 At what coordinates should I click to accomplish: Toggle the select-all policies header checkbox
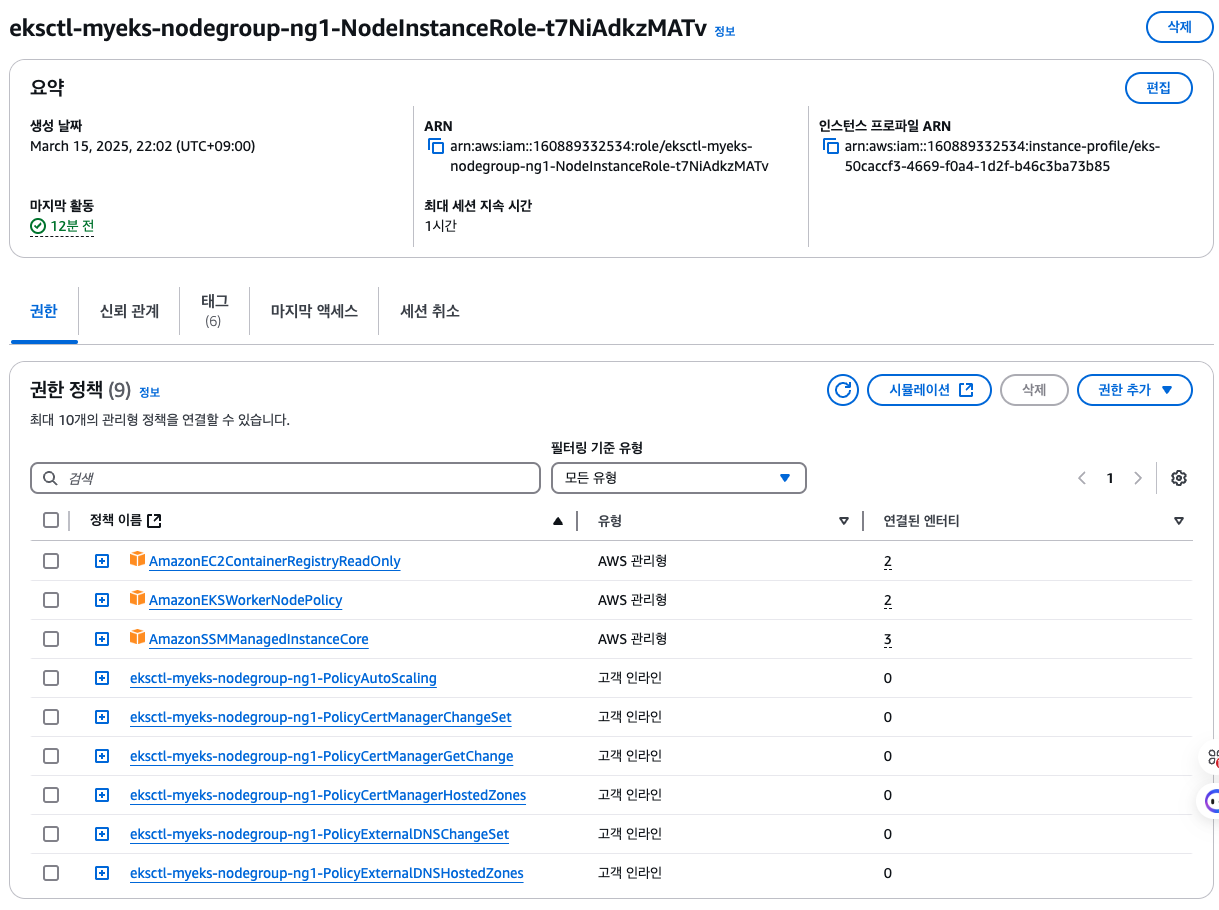[x=51, y=520]
